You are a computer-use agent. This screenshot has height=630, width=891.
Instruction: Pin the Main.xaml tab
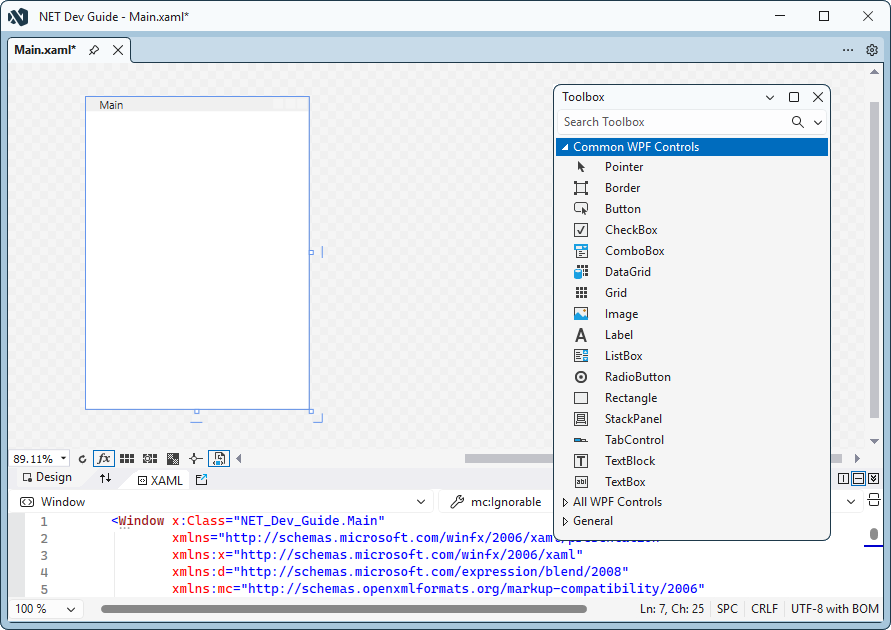coord(94,50)
